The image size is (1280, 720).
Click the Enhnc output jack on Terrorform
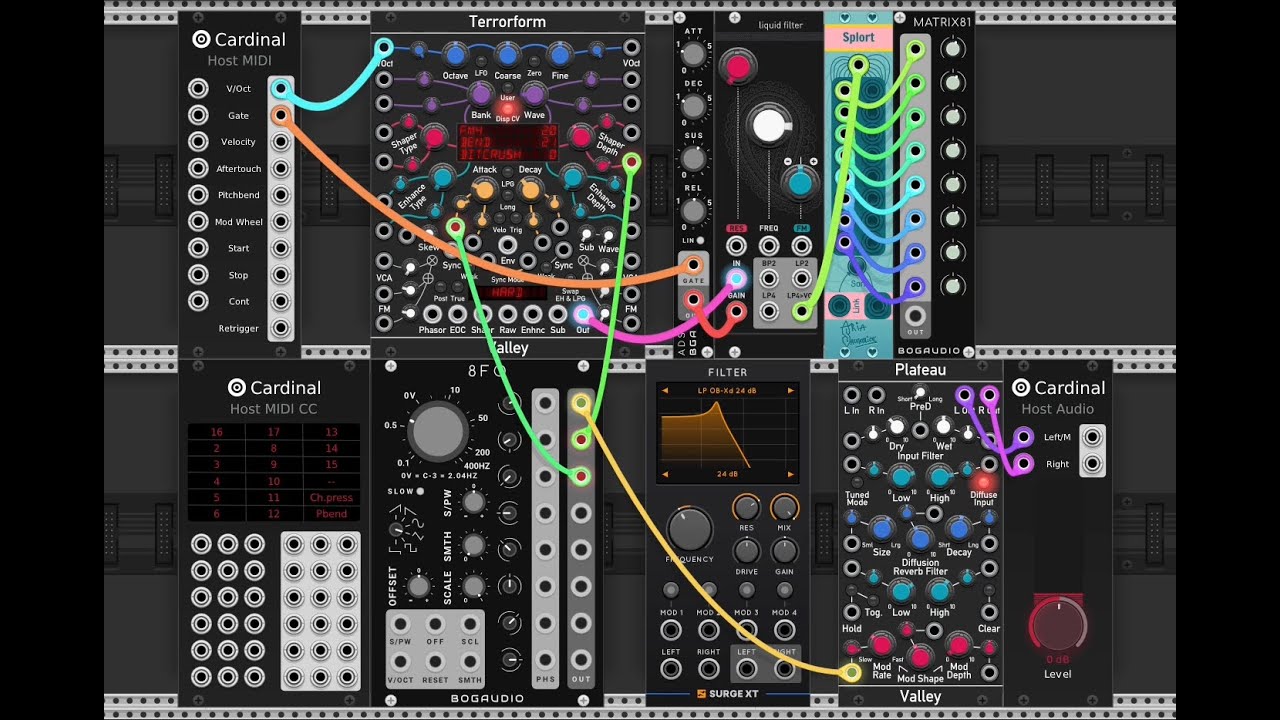point(533,314)
